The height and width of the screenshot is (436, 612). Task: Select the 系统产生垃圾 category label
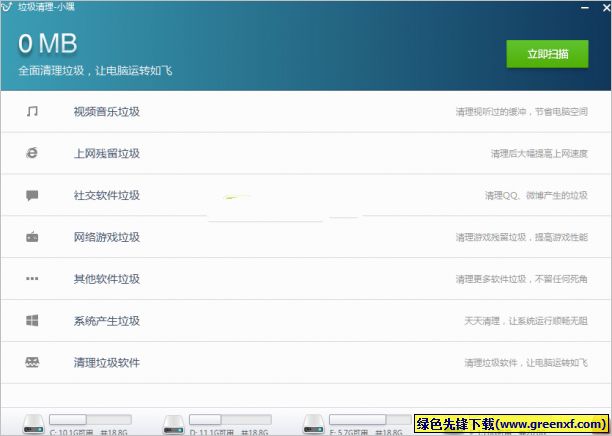pyautogui.click(x=106, y=321)
